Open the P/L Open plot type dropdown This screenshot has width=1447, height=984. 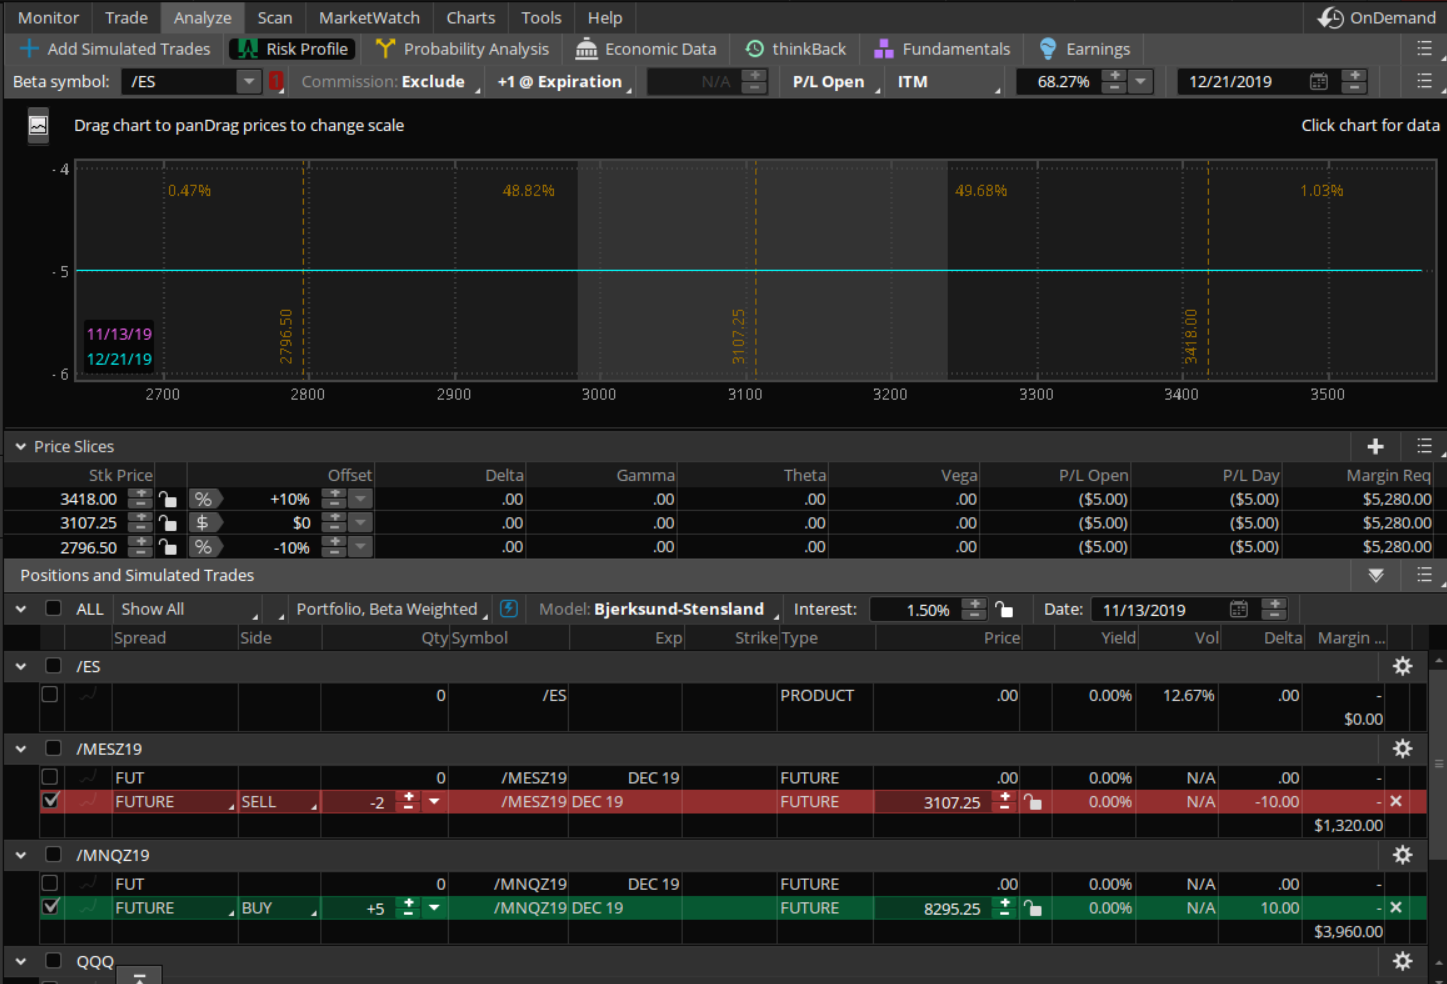pyautogui.click(x=834, y=82)
